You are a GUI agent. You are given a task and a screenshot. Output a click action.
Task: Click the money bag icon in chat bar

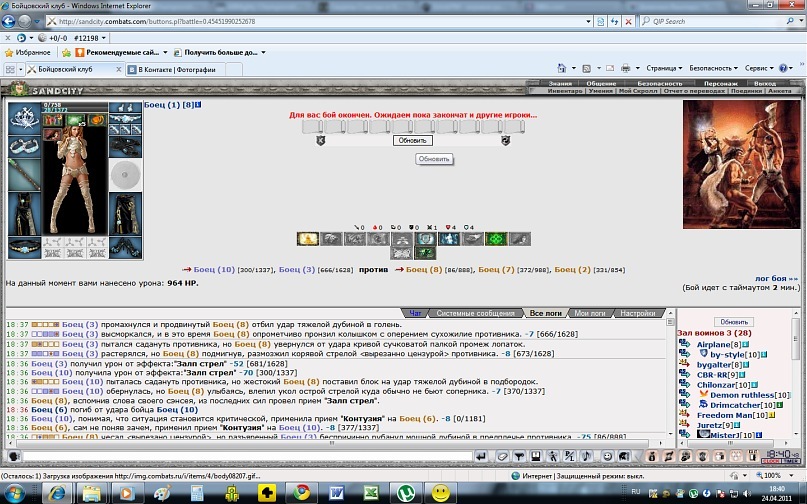652,456
